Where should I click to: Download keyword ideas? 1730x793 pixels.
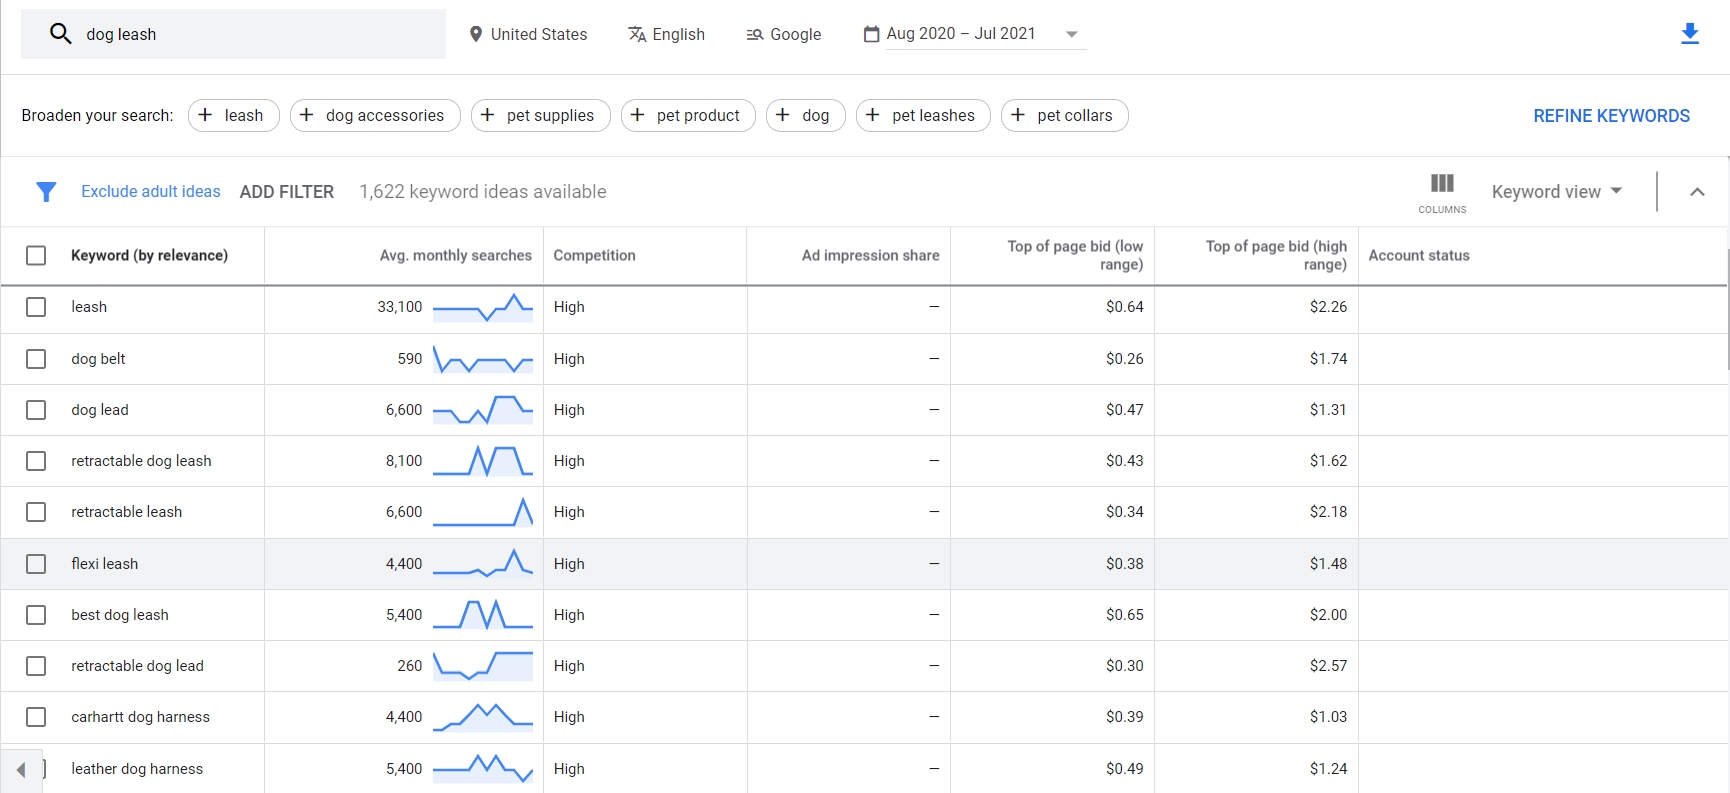pyautogui.click(x=1690, y=34)
